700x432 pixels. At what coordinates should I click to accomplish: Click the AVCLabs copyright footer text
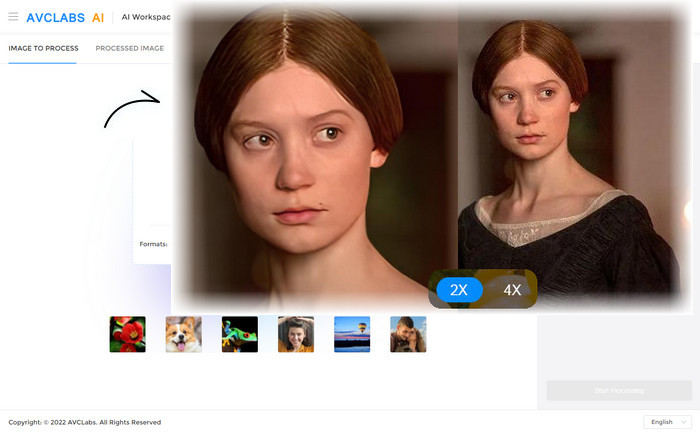click(x=85, y=422)
